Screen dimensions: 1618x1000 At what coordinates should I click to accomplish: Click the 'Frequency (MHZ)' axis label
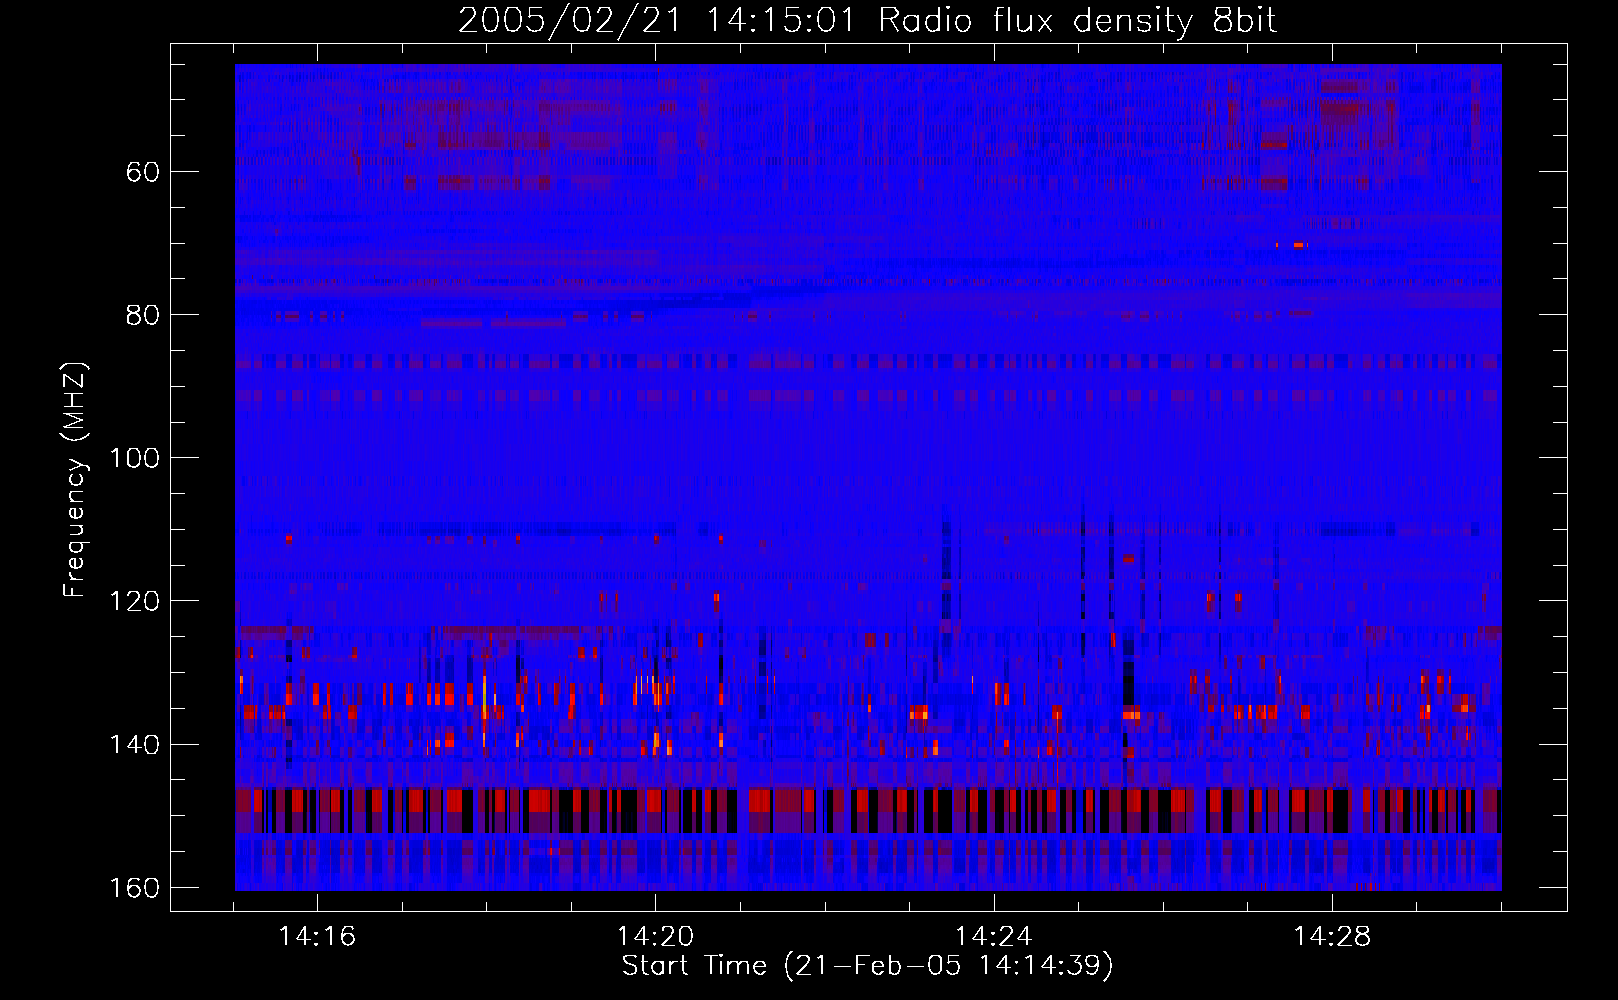(x=75, y=479)
